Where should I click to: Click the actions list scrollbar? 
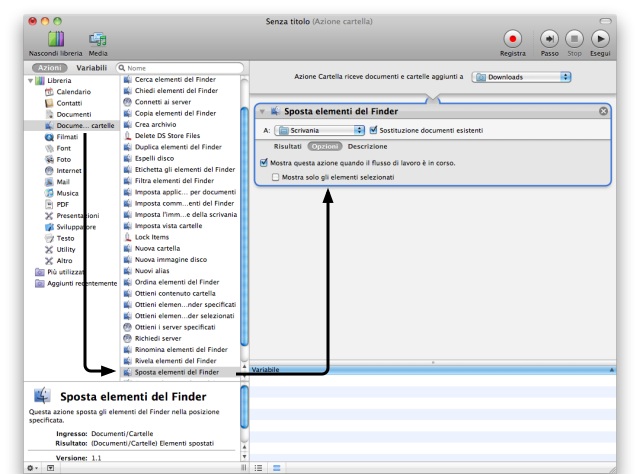[244, 227]
